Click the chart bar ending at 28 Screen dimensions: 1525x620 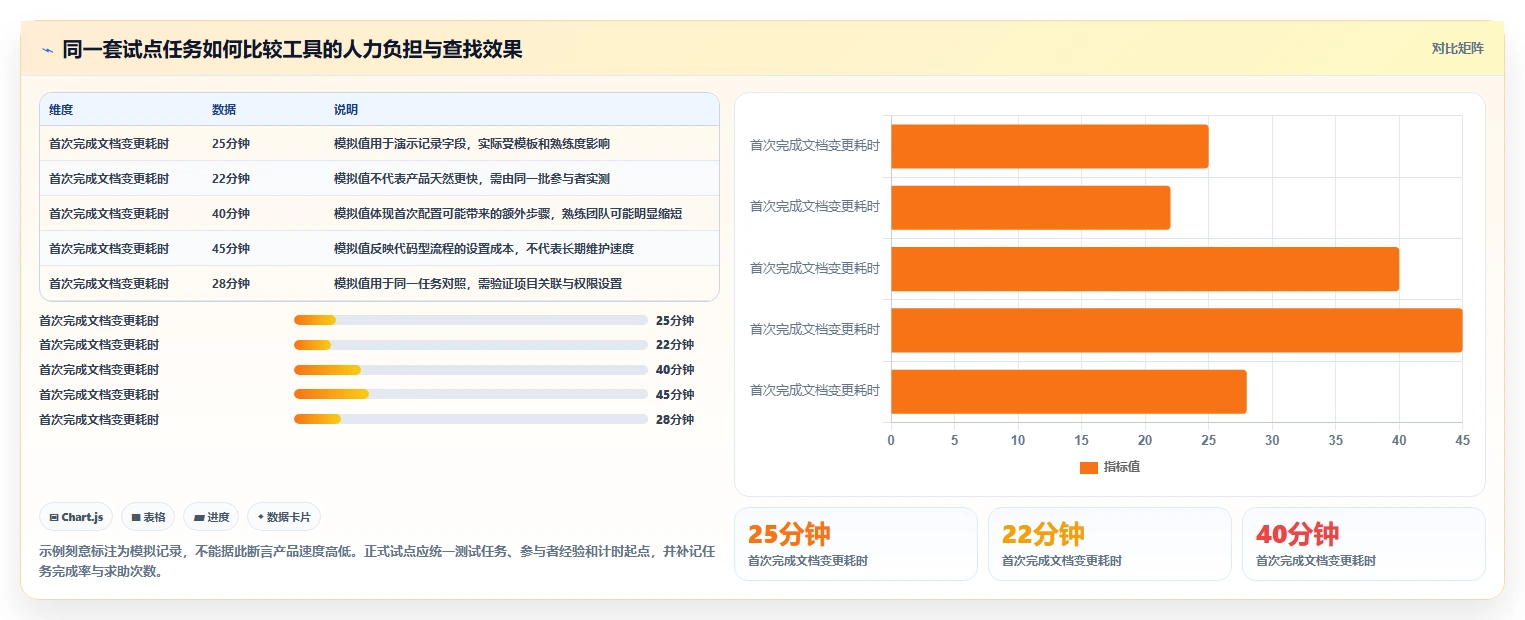click(1068, 391)
